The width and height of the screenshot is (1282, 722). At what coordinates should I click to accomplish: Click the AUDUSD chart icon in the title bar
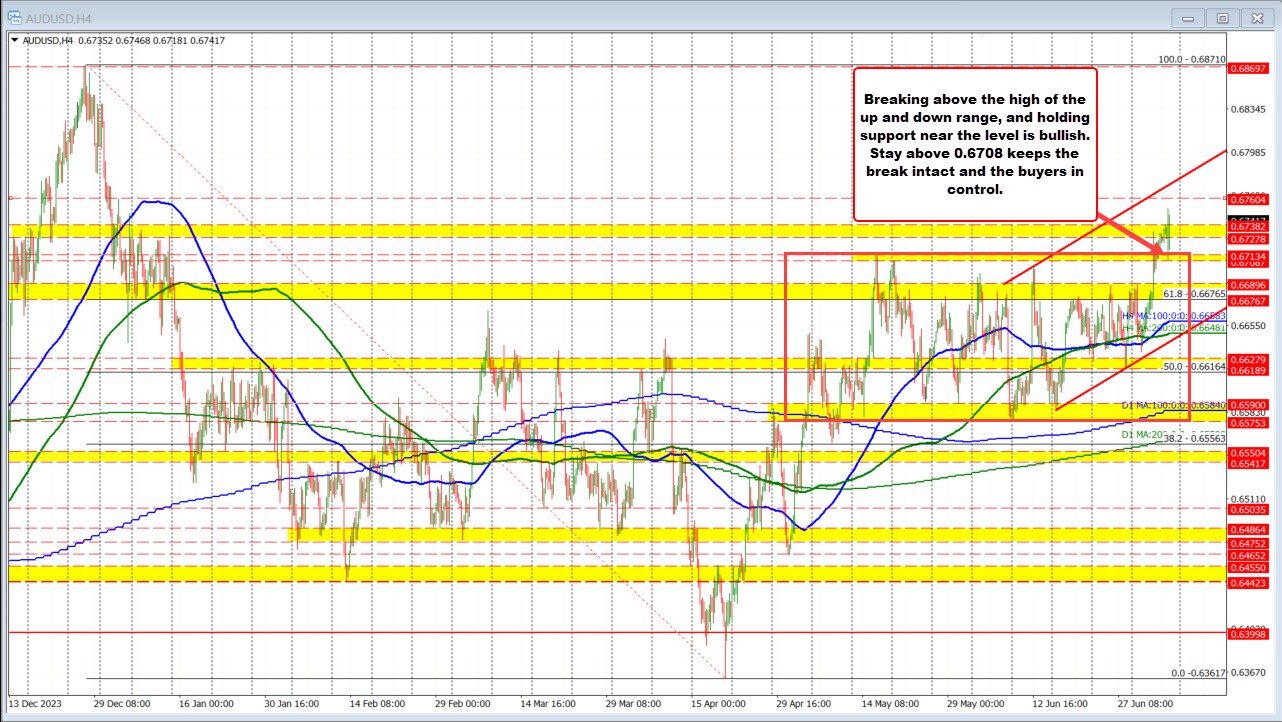pos(13,17)
